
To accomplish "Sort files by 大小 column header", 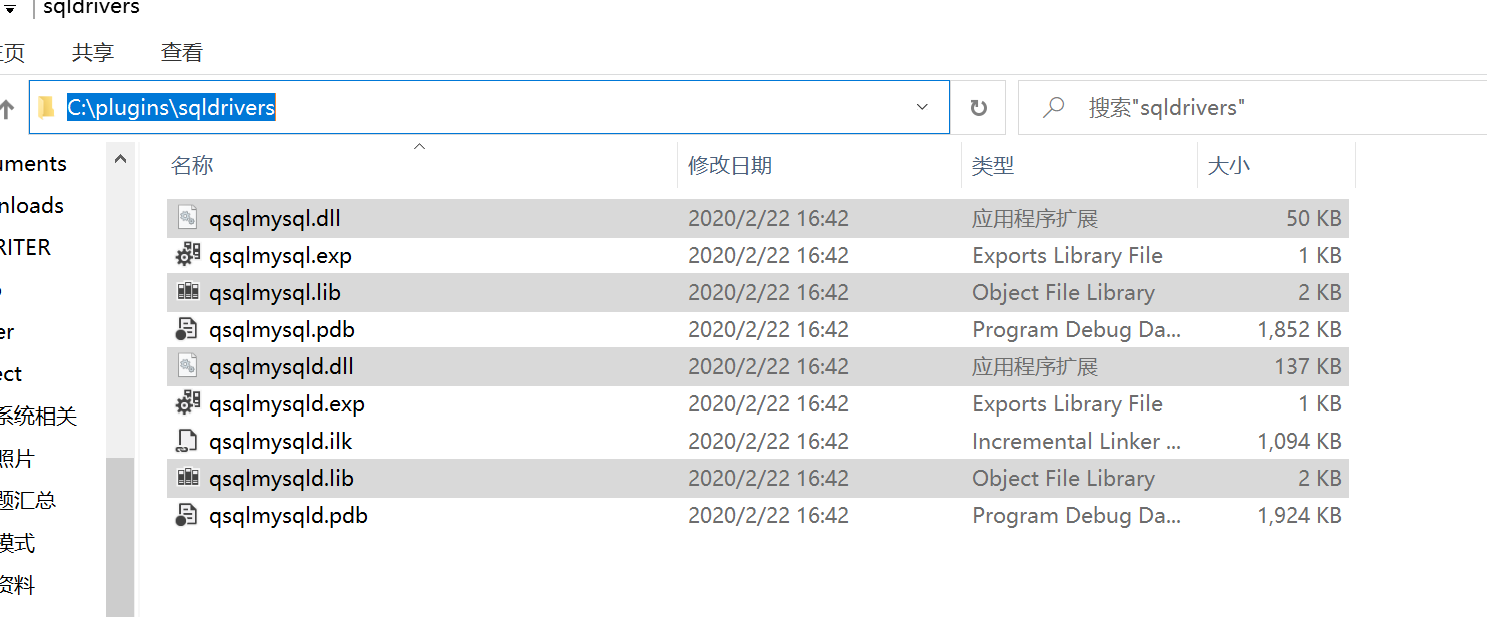I will tap(1229, 166).
